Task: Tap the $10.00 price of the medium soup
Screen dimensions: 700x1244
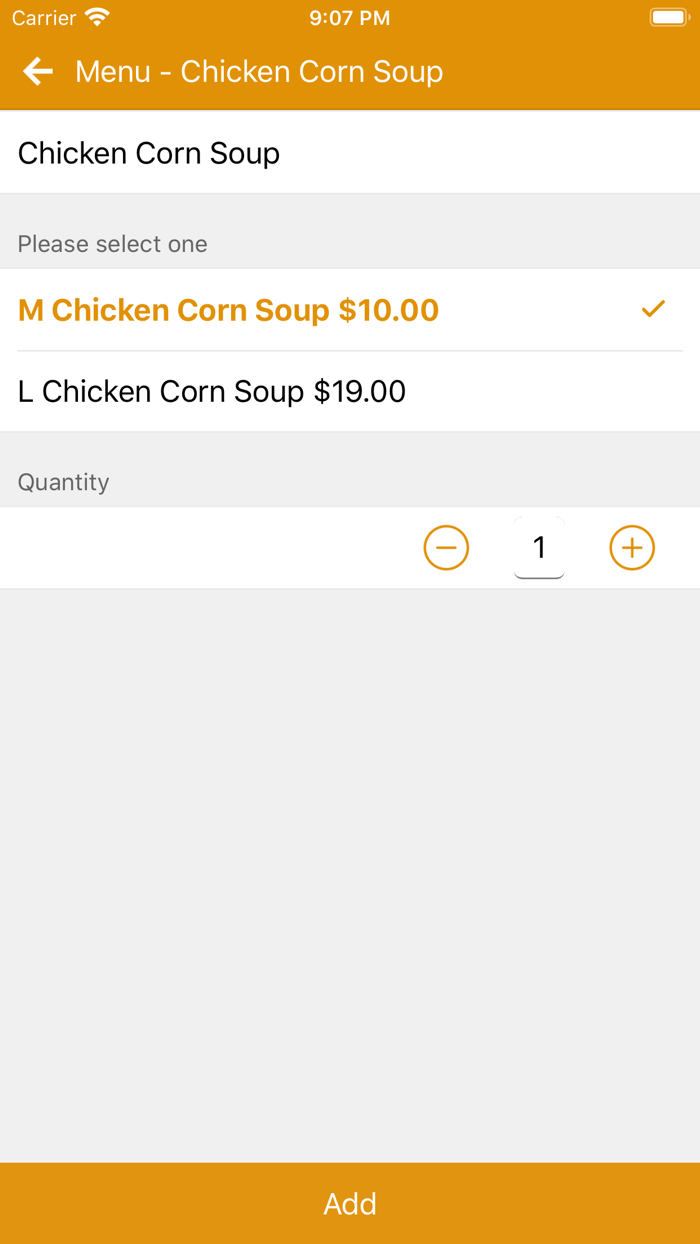Action: (388, 310)
